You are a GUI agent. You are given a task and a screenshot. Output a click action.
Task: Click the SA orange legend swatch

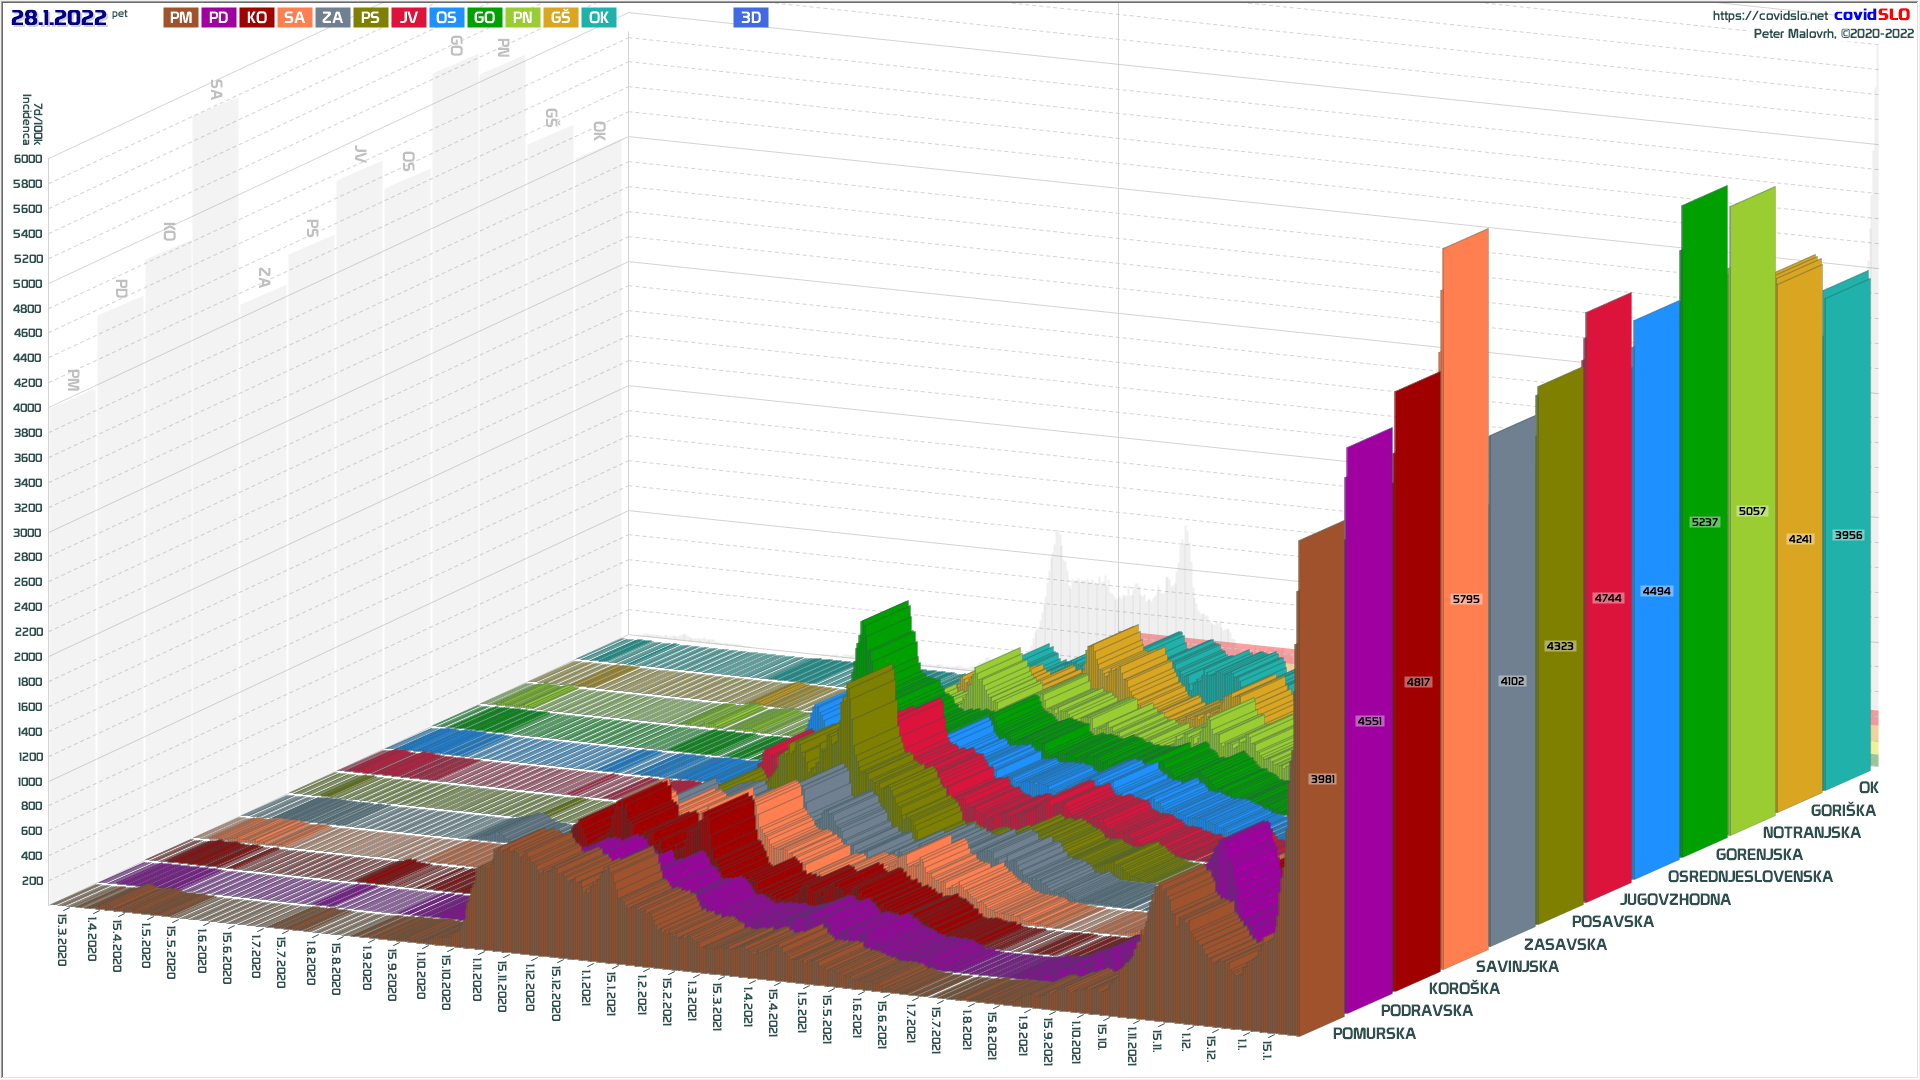click(294, 18)
